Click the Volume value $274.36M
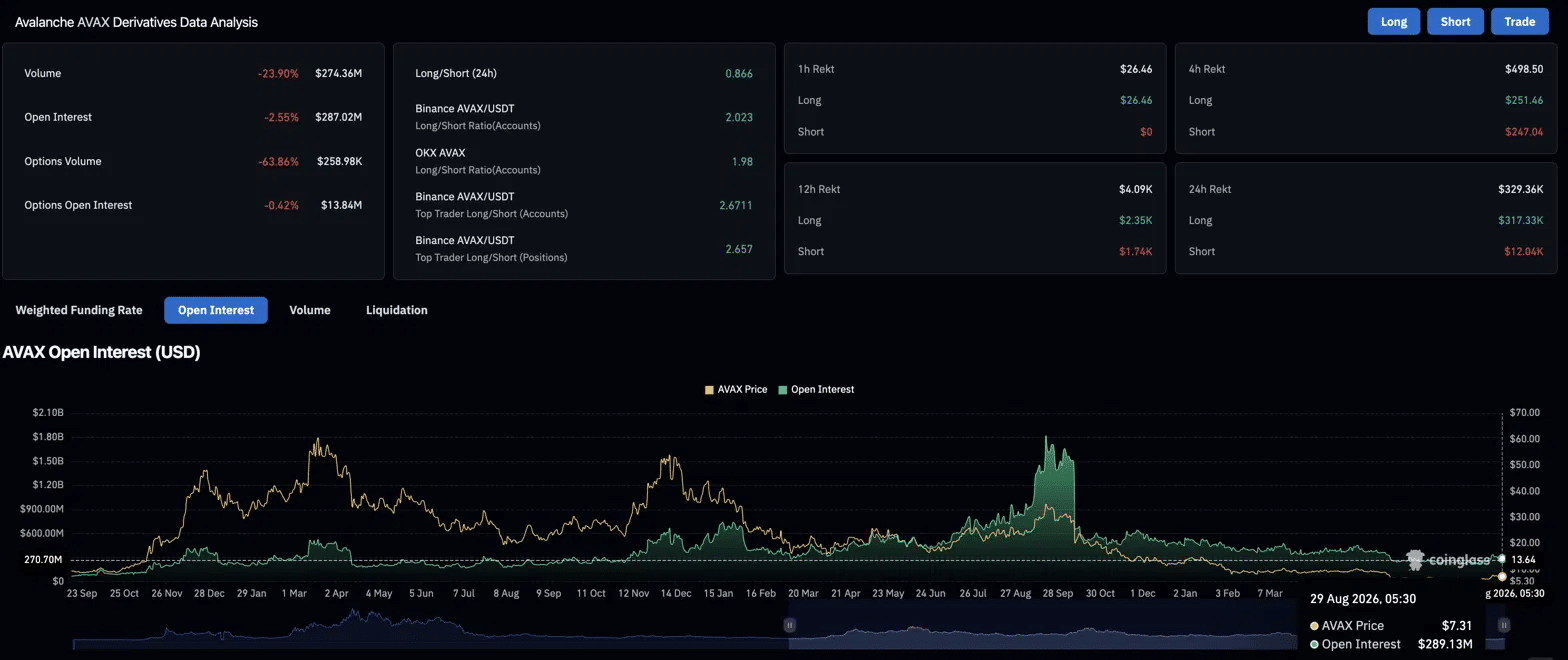The width and height of the screenshot is (1568, 660). pyautogui.click(x=338, y=73)
